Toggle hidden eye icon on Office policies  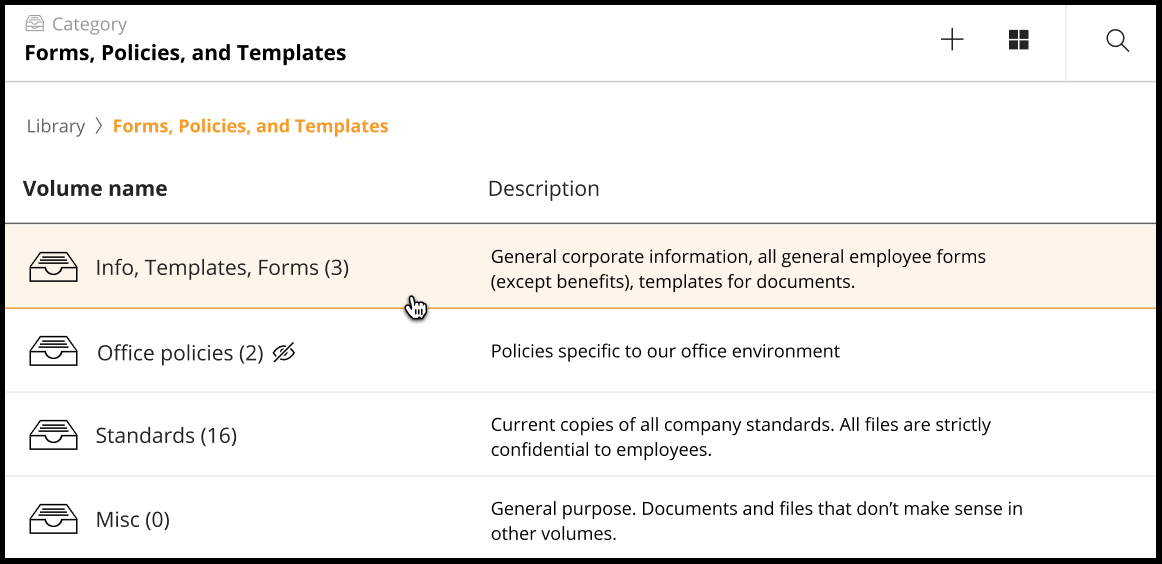pyautogui.click(x=284, y=352)
